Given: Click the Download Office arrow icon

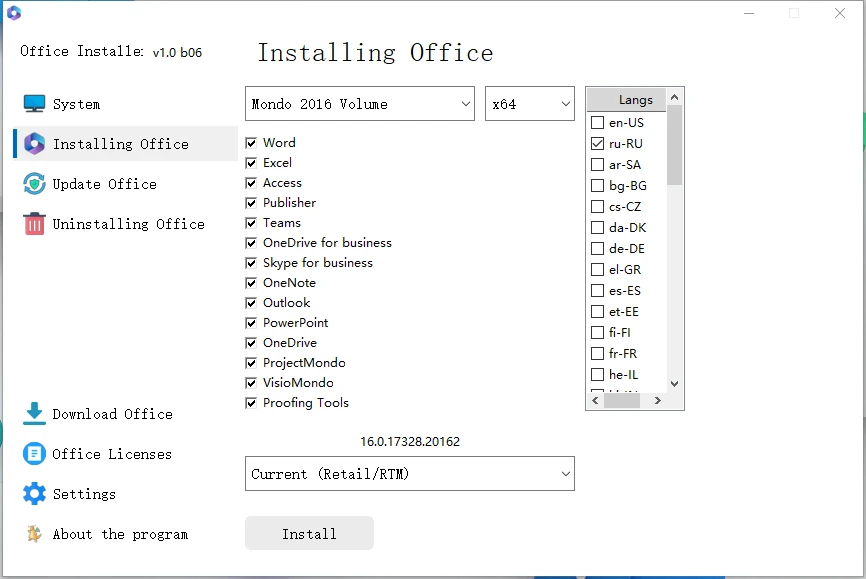Looking at the screenshot, I should (34, 414).
